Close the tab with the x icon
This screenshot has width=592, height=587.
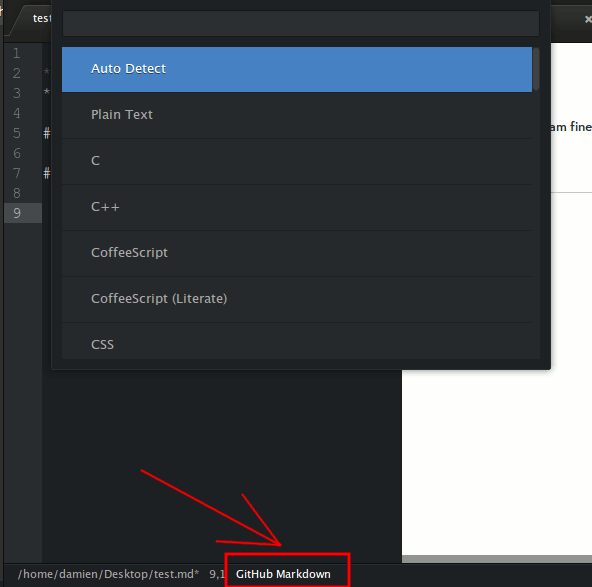(588, 19)
